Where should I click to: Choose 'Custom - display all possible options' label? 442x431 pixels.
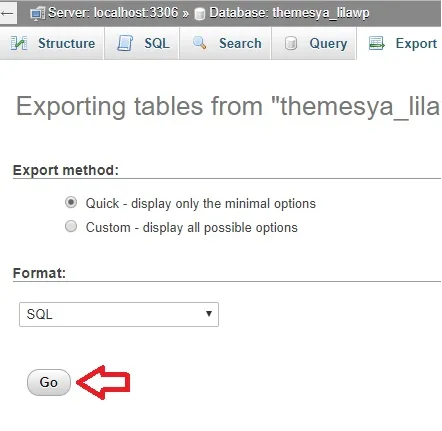[192, 228]
